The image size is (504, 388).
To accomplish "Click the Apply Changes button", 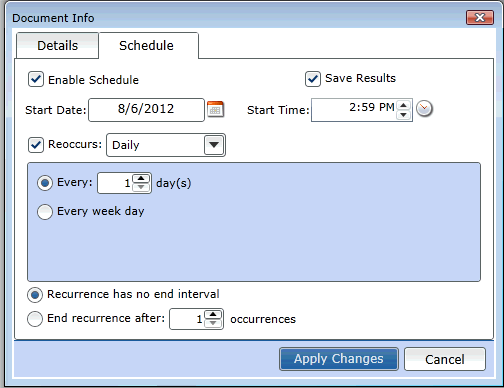I will click(x=339, y=359).
